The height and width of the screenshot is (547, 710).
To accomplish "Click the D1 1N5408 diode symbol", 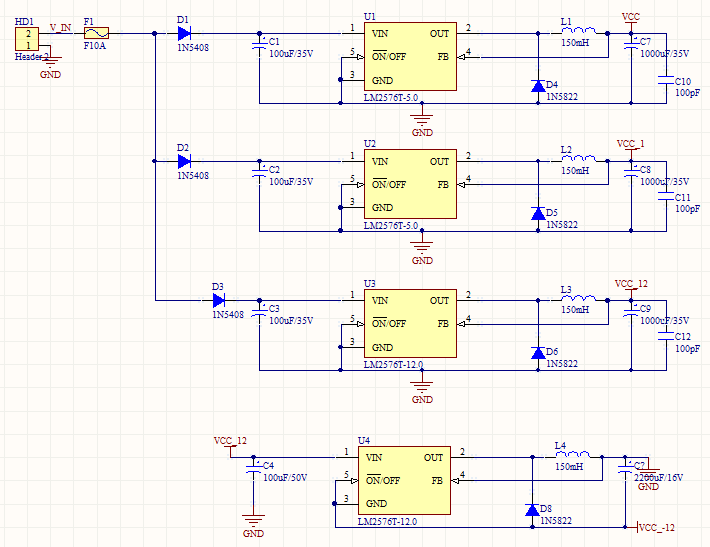I will (184, 33).
